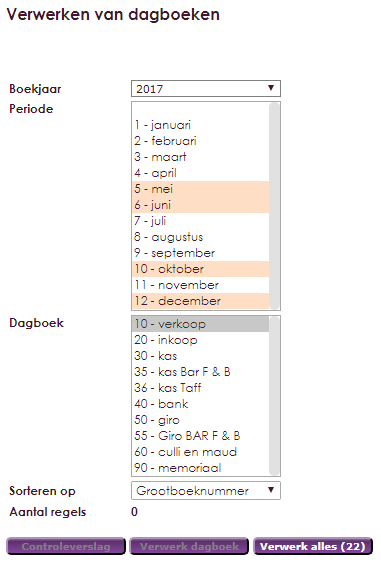The width and height of the screenshot is (381, 564).
Task: Click the Dagboek list scrollbar
Action: click(275, 396)
